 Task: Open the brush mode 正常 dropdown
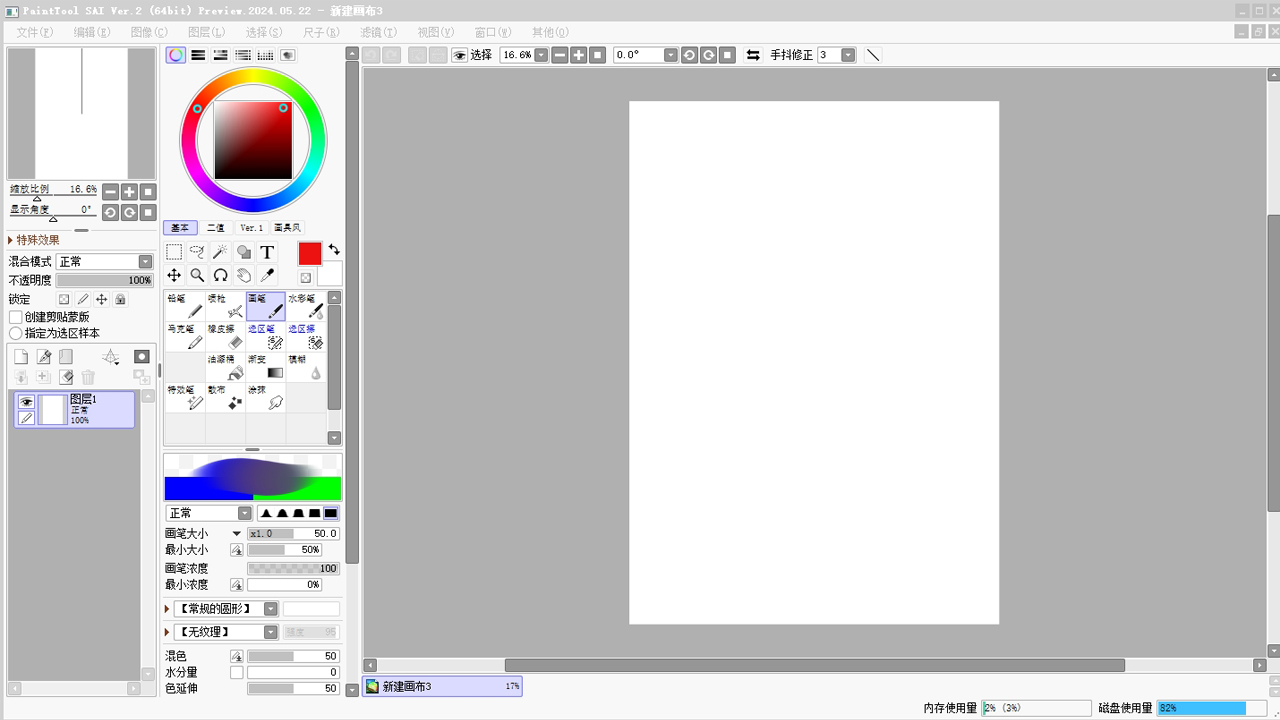point(209,513)
